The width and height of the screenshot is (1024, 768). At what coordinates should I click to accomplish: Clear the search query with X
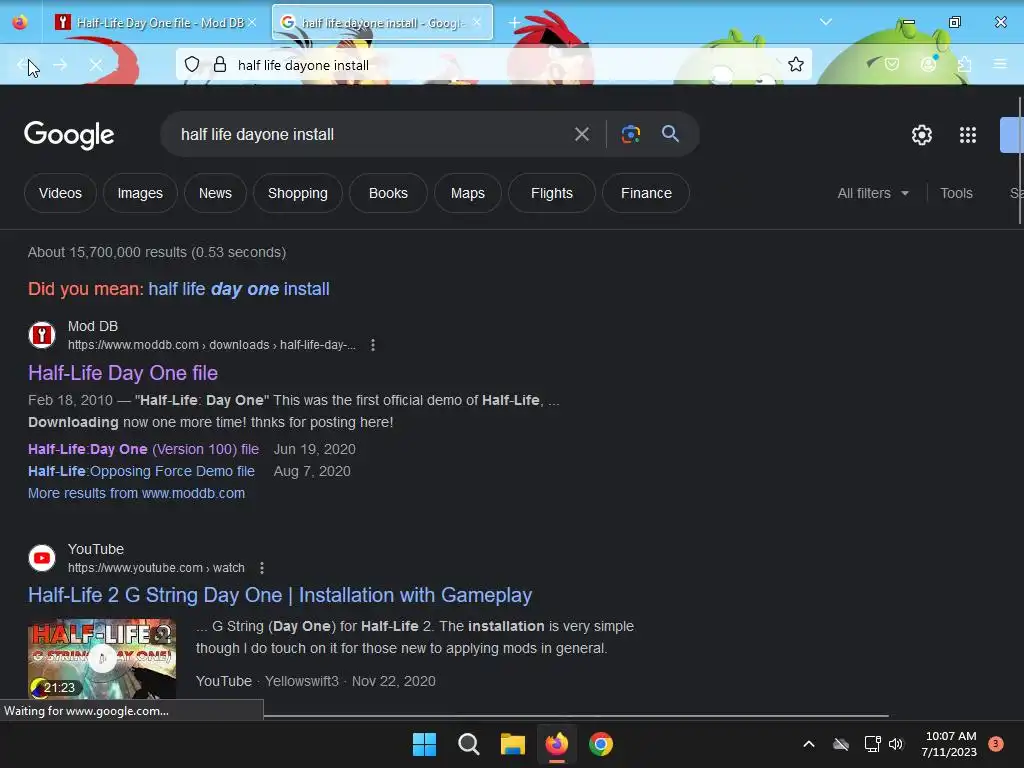(x=582, y=135)
